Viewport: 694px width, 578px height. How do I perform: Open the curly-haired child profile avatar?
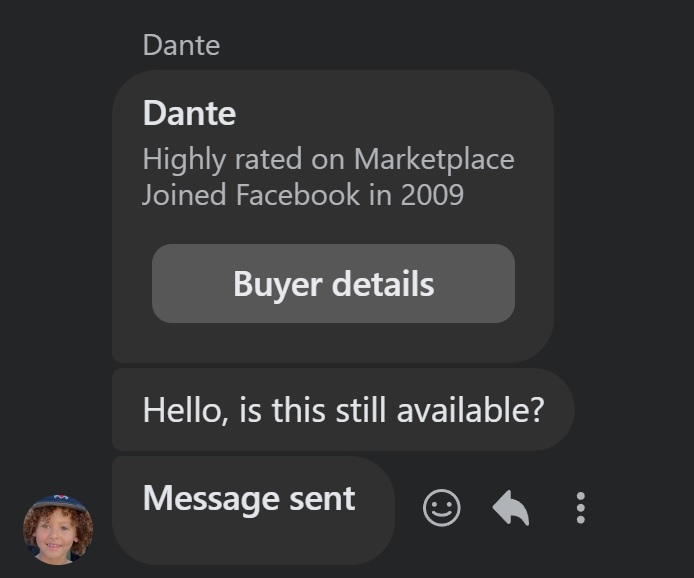pos(58,529)
